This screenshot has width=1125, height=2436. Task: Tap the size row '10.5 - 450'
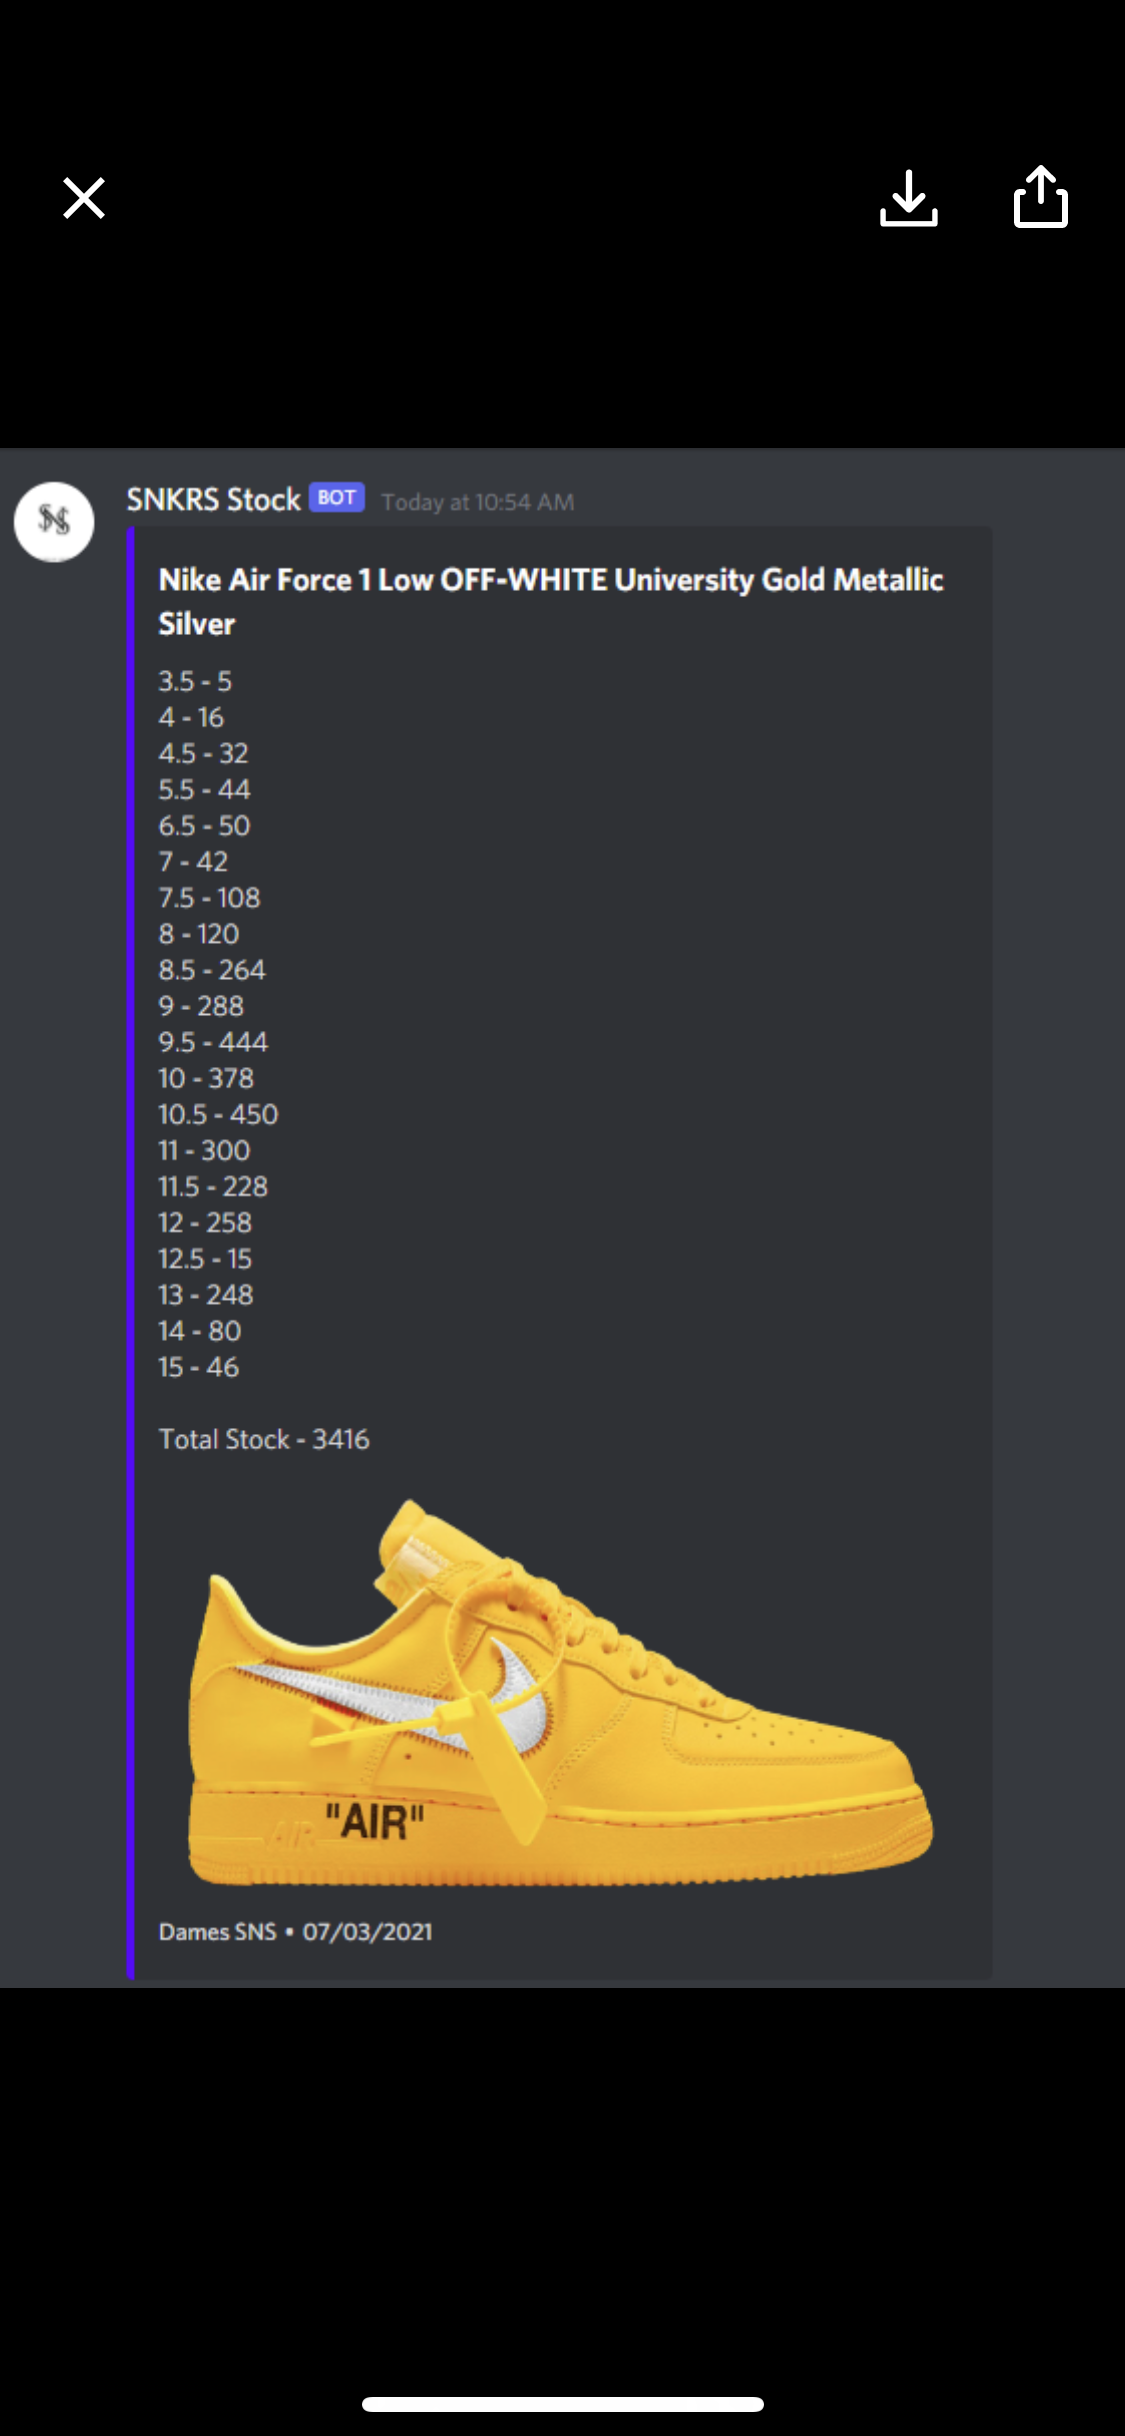click(218, 1114)
